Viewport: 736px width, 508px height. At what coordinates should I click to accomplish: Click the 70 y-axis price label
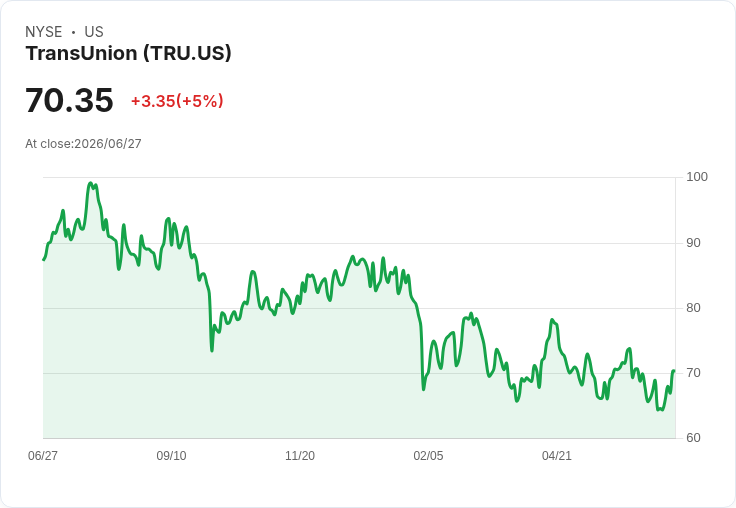tap(693, 373)
